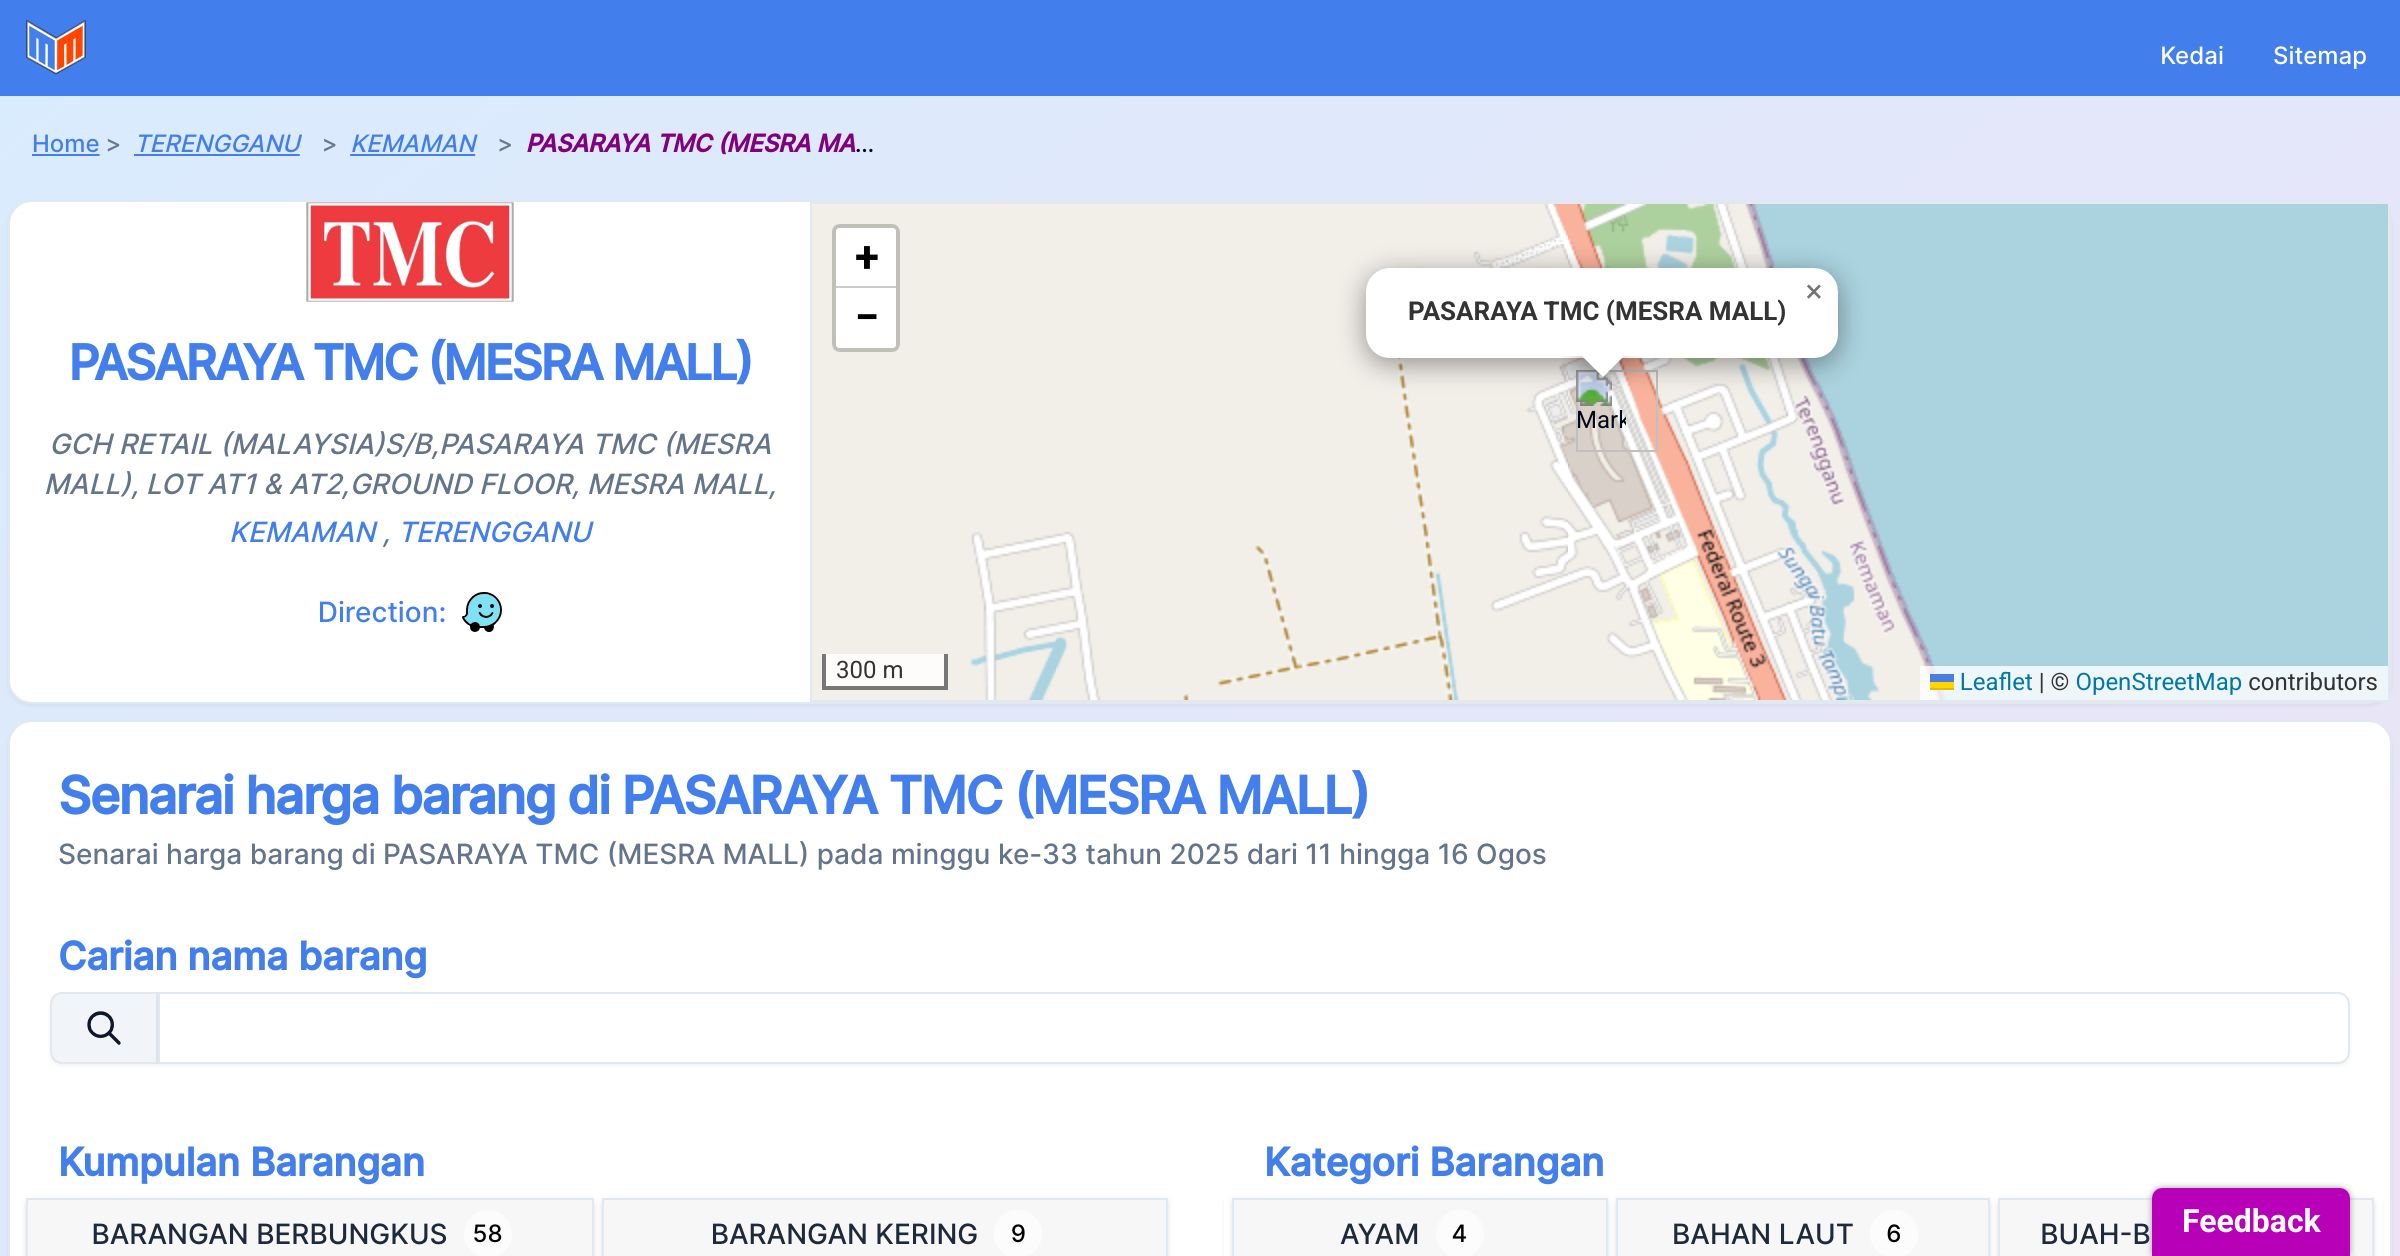The width and height of the screenshot is (2400, 1256).
Task: Click the site logo icon
Action: (56, 47)
